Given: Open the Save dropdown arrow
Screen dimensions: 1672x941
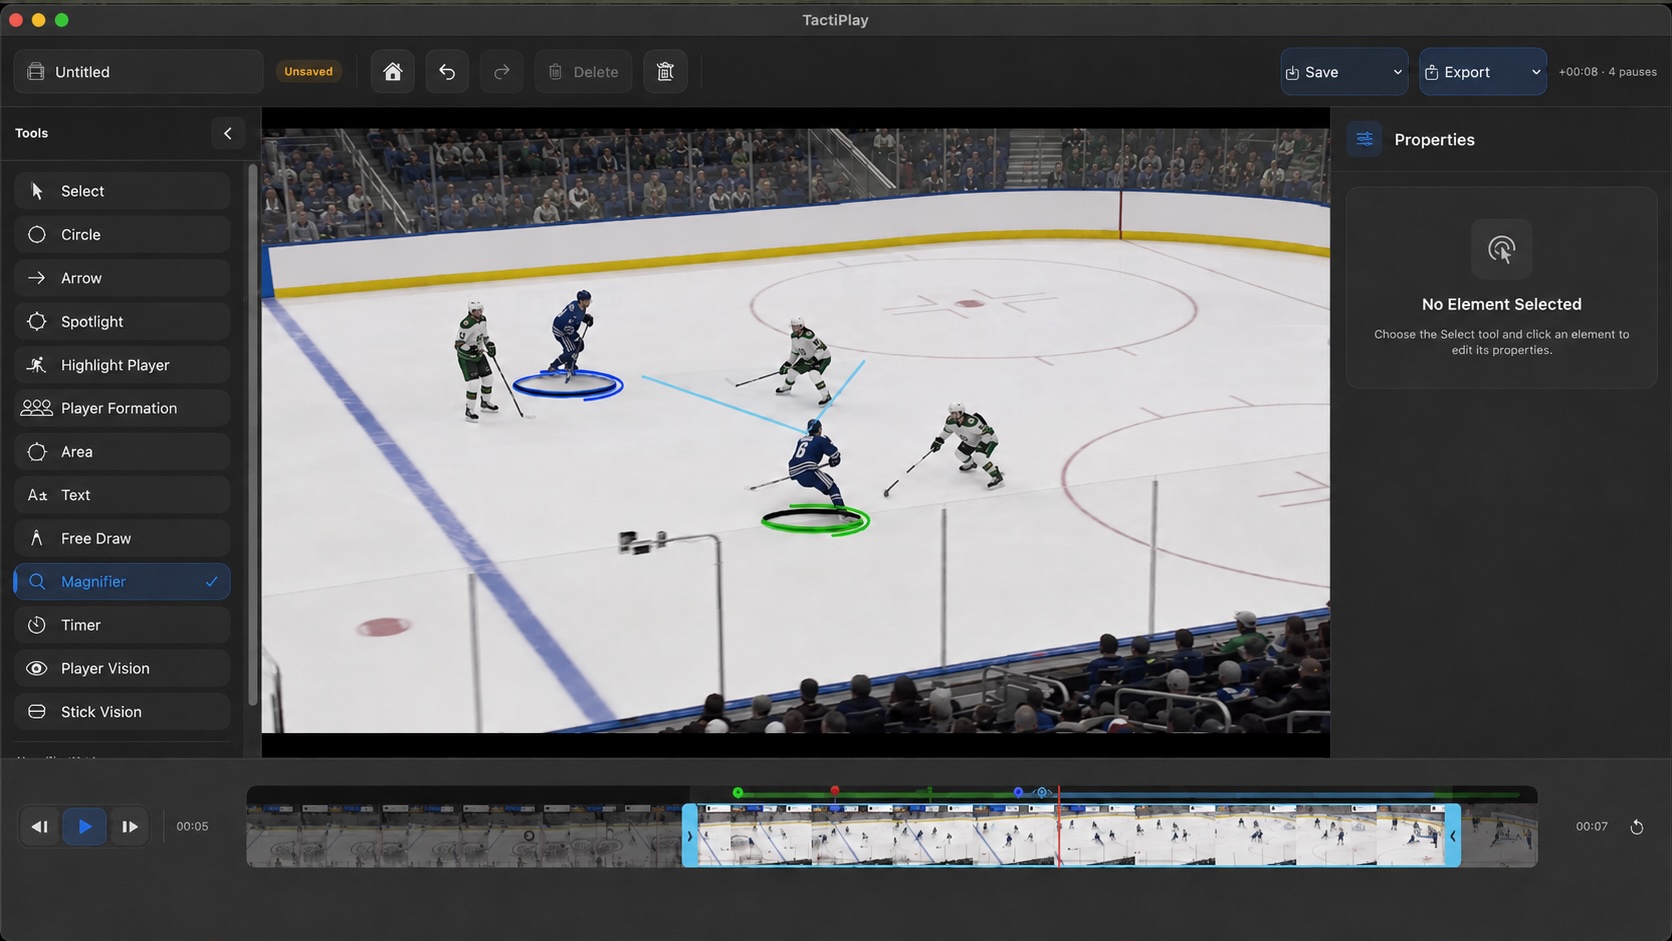Looking at the screenshot, I should tap(1397, 72).
